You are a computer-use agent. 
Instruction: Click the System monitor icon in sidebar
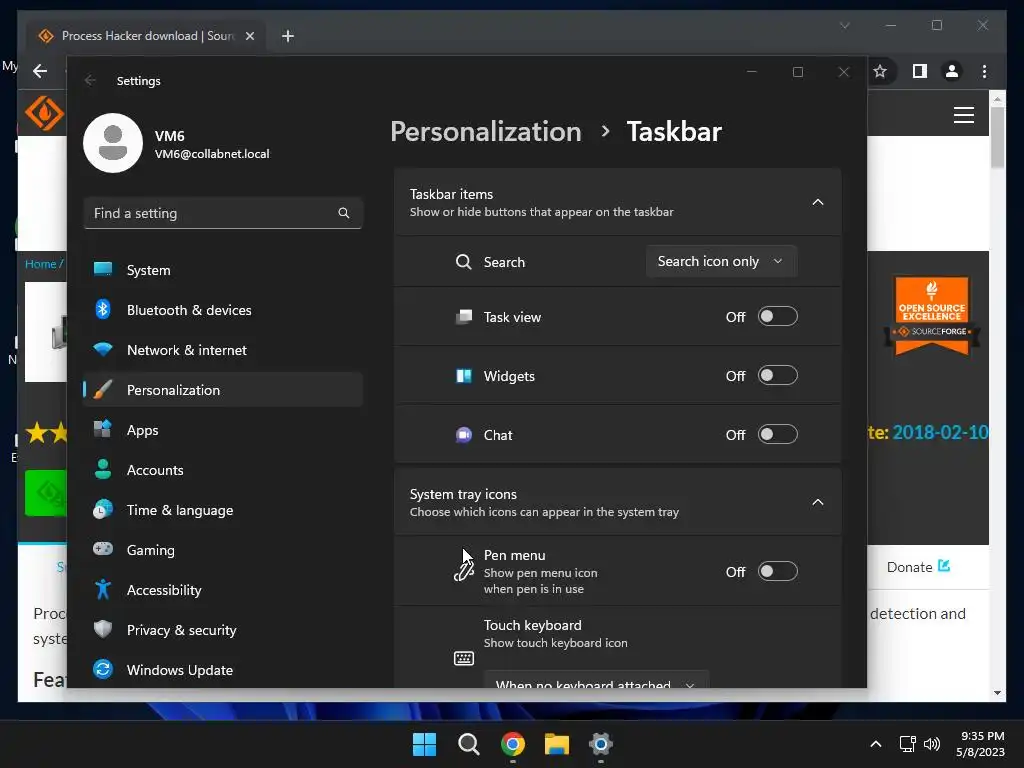(x=103, y=269)
